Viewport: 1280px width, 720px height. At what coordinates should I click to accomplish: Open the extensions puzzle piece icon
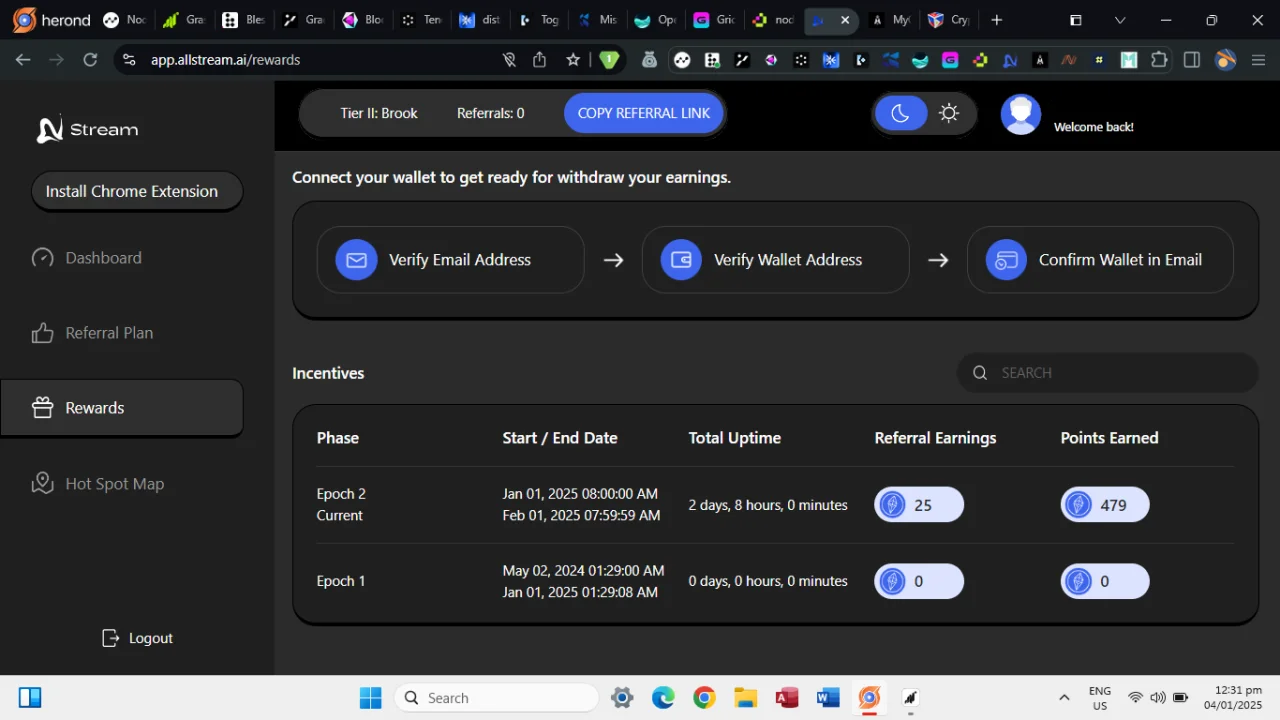(x=1159, y=60)
